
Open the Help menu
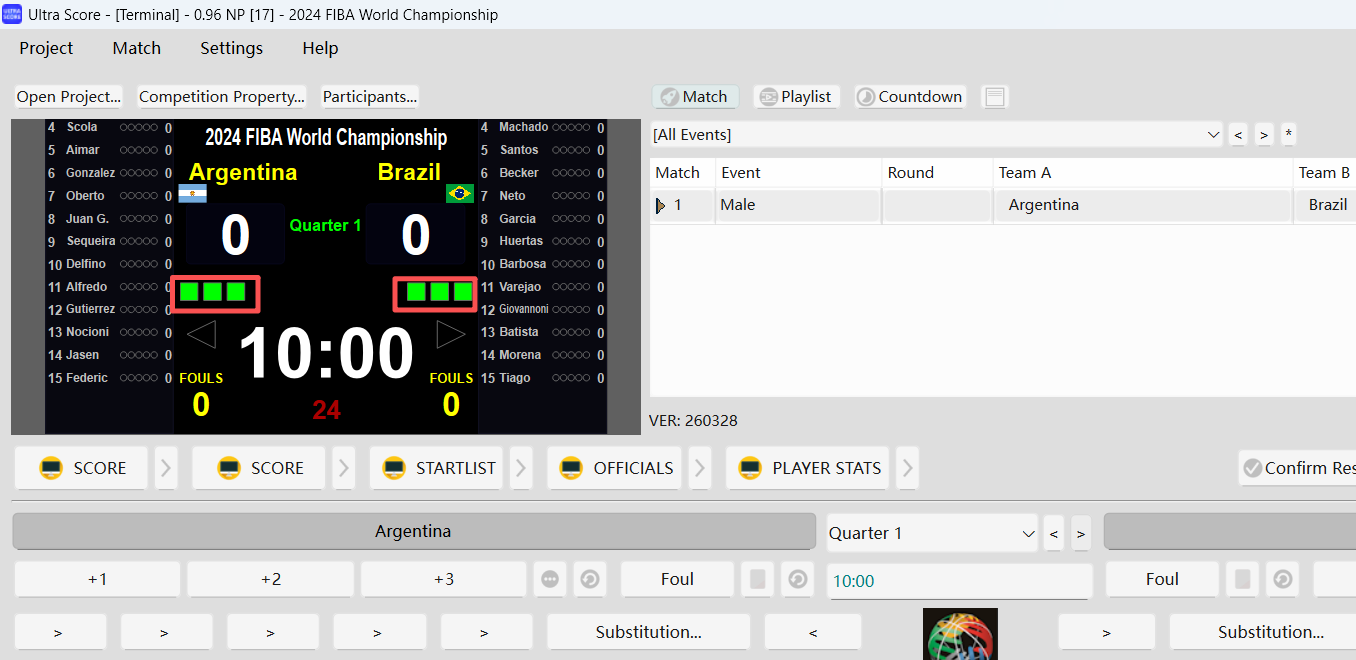point(320,48)
